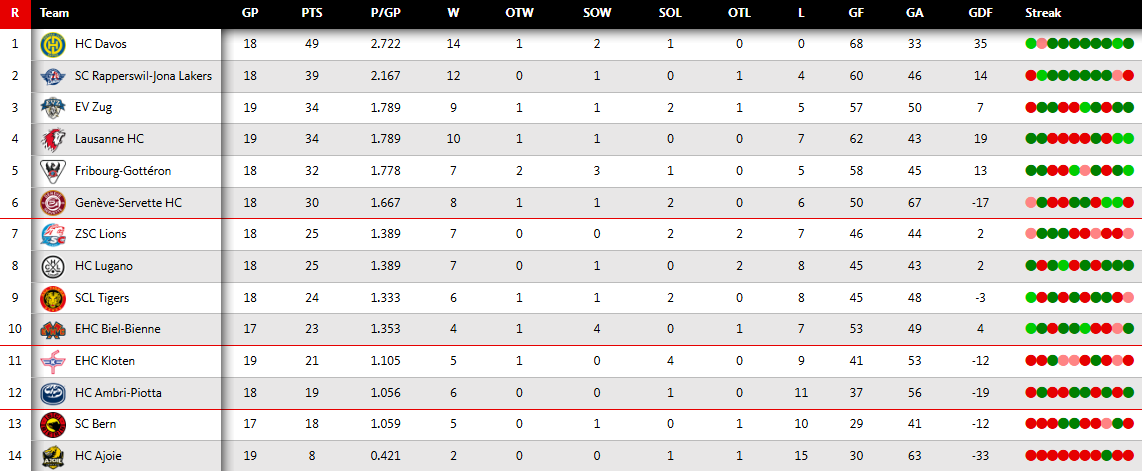Open the EHC Biel-Bienne team link
1142x471 pixels.
tap(117, 329)
